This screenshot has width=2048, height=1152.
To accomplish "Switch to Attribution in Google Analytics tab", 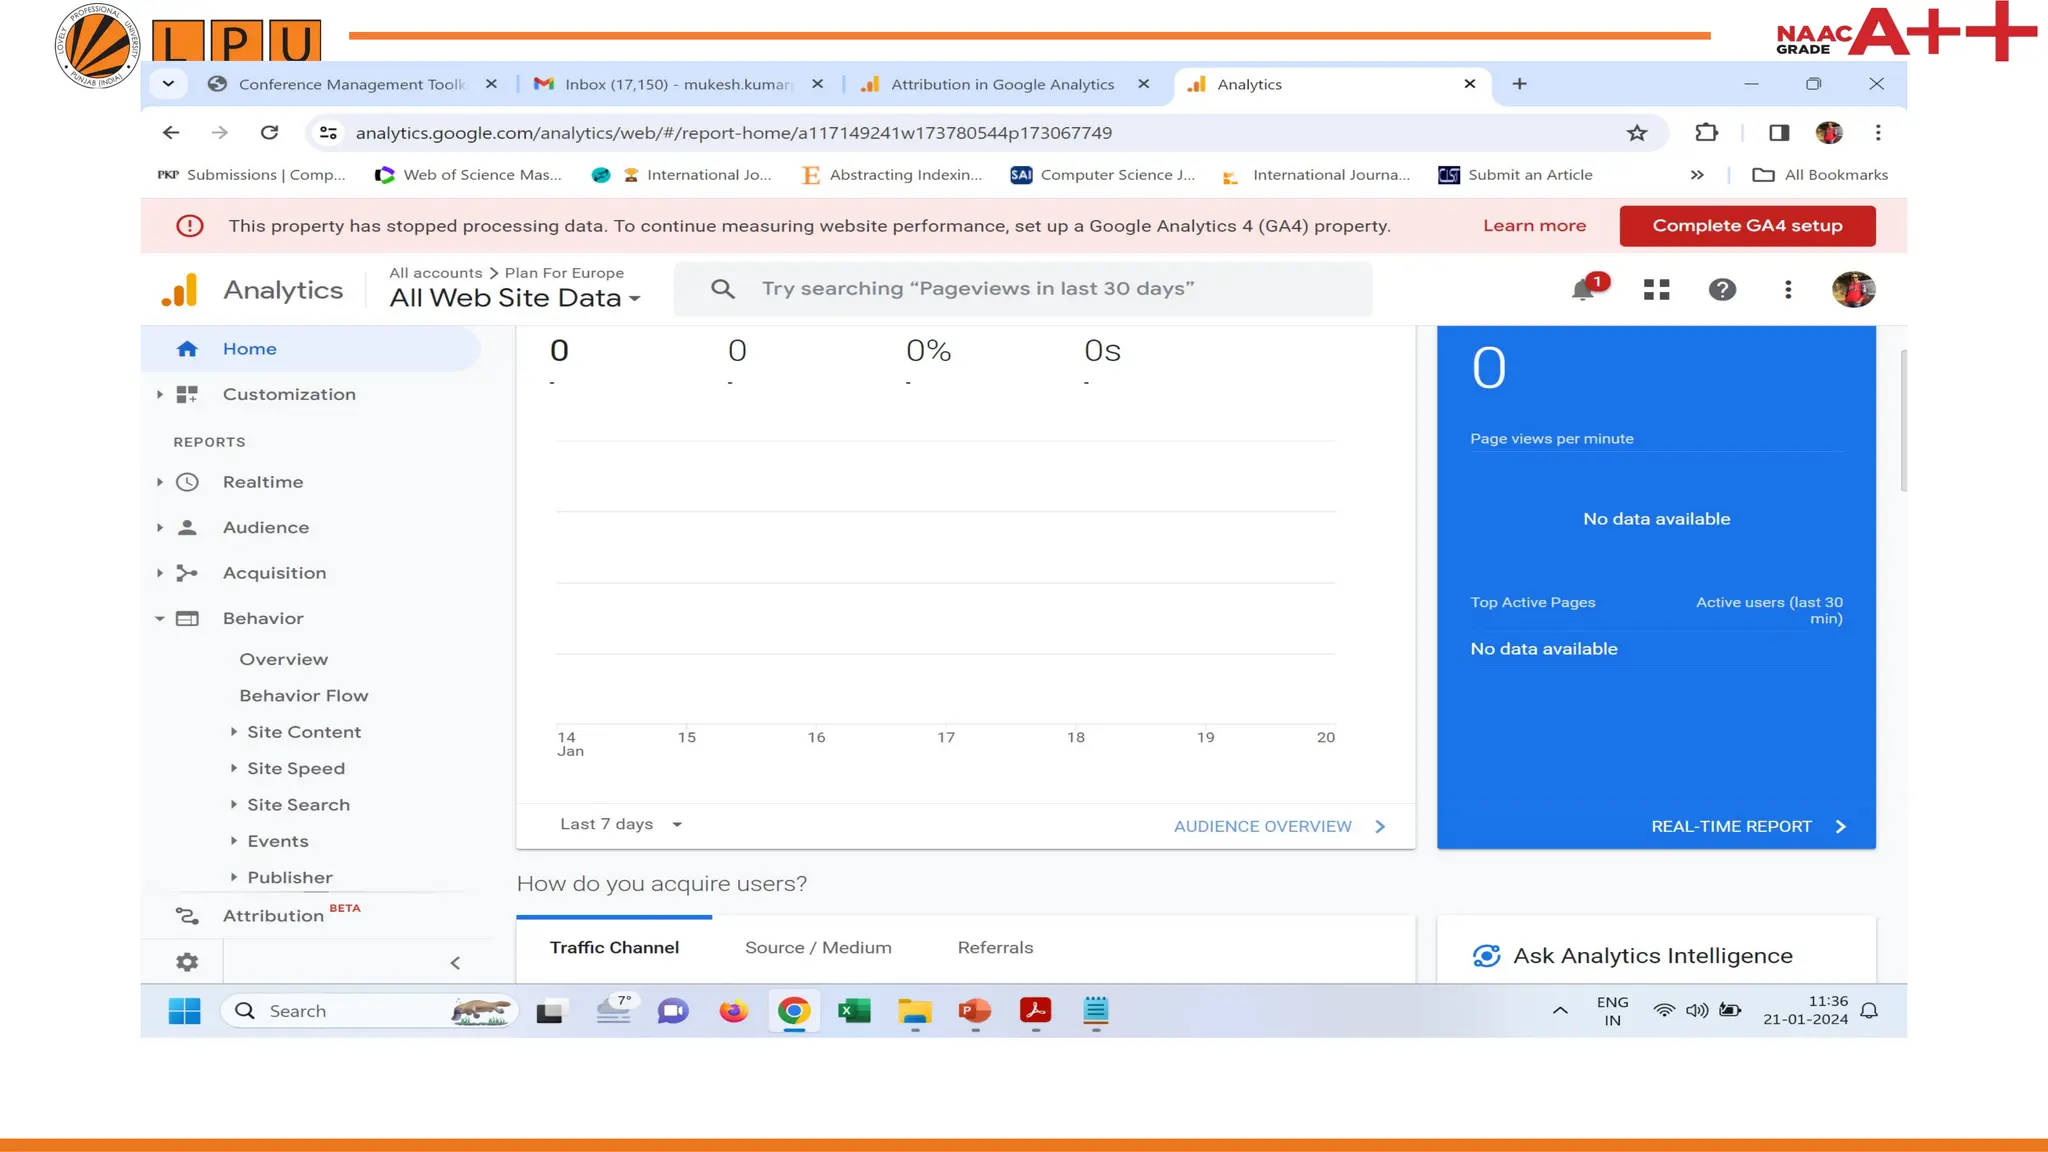I will 1001,85.
